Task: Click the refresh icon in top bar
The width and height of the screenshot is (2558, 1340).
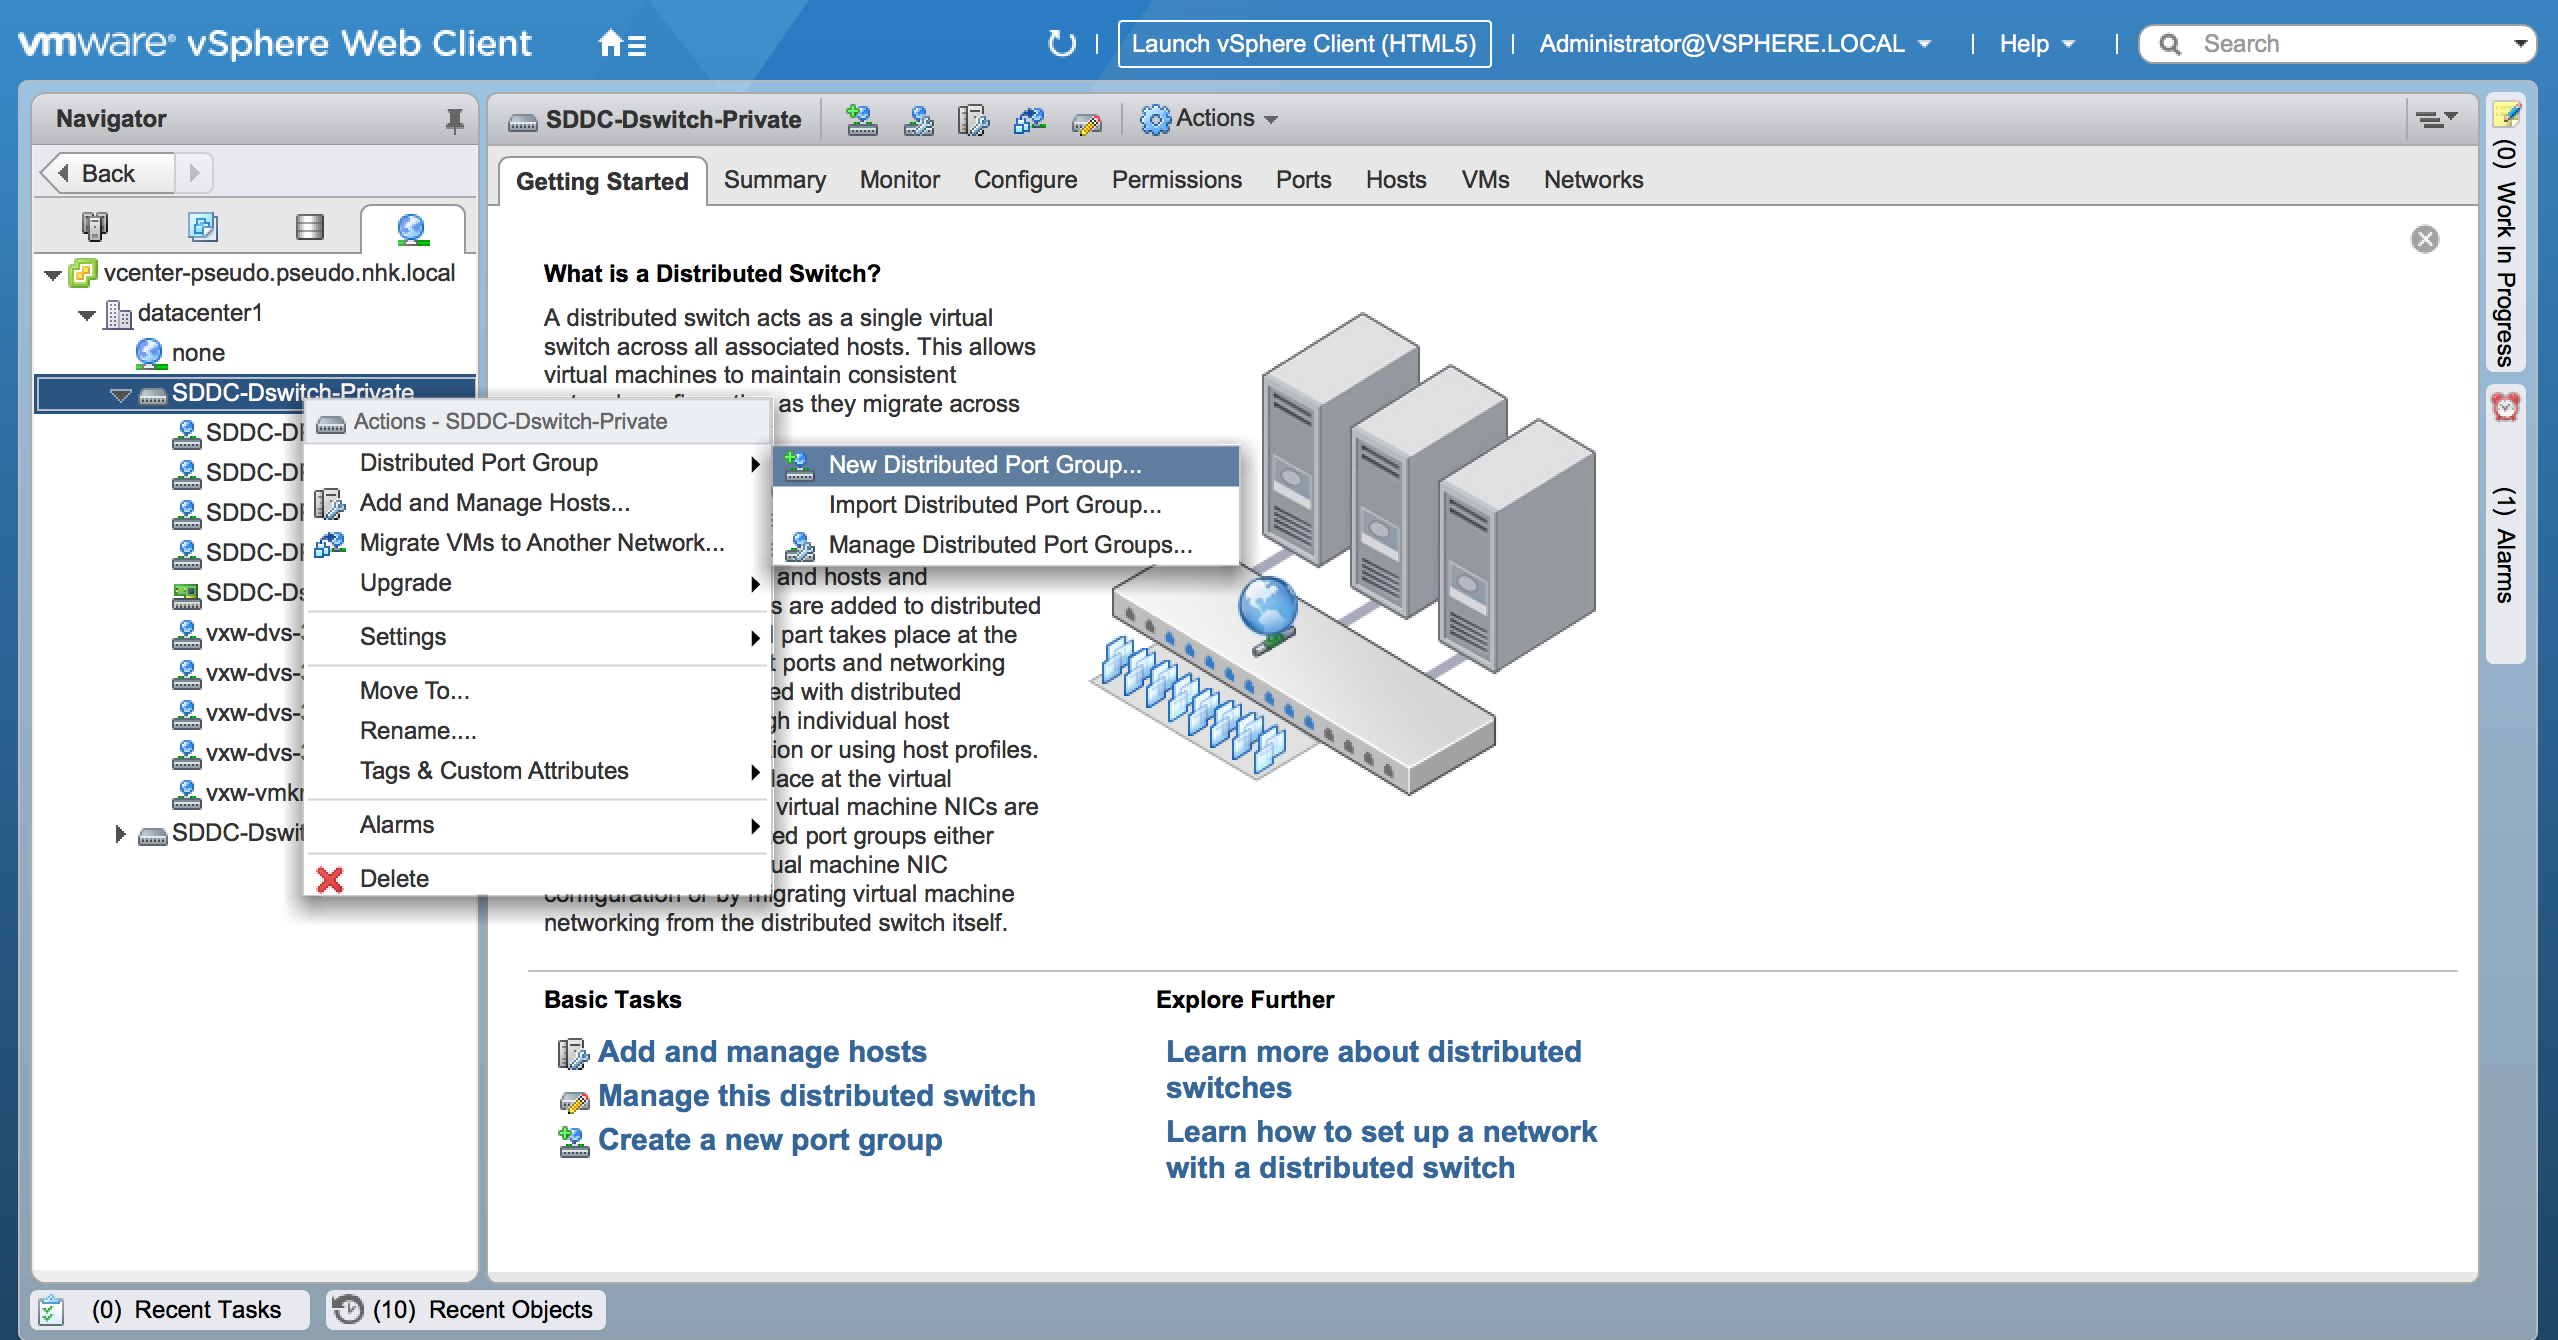Action: pyautogui.click(x=1061, y=44)
